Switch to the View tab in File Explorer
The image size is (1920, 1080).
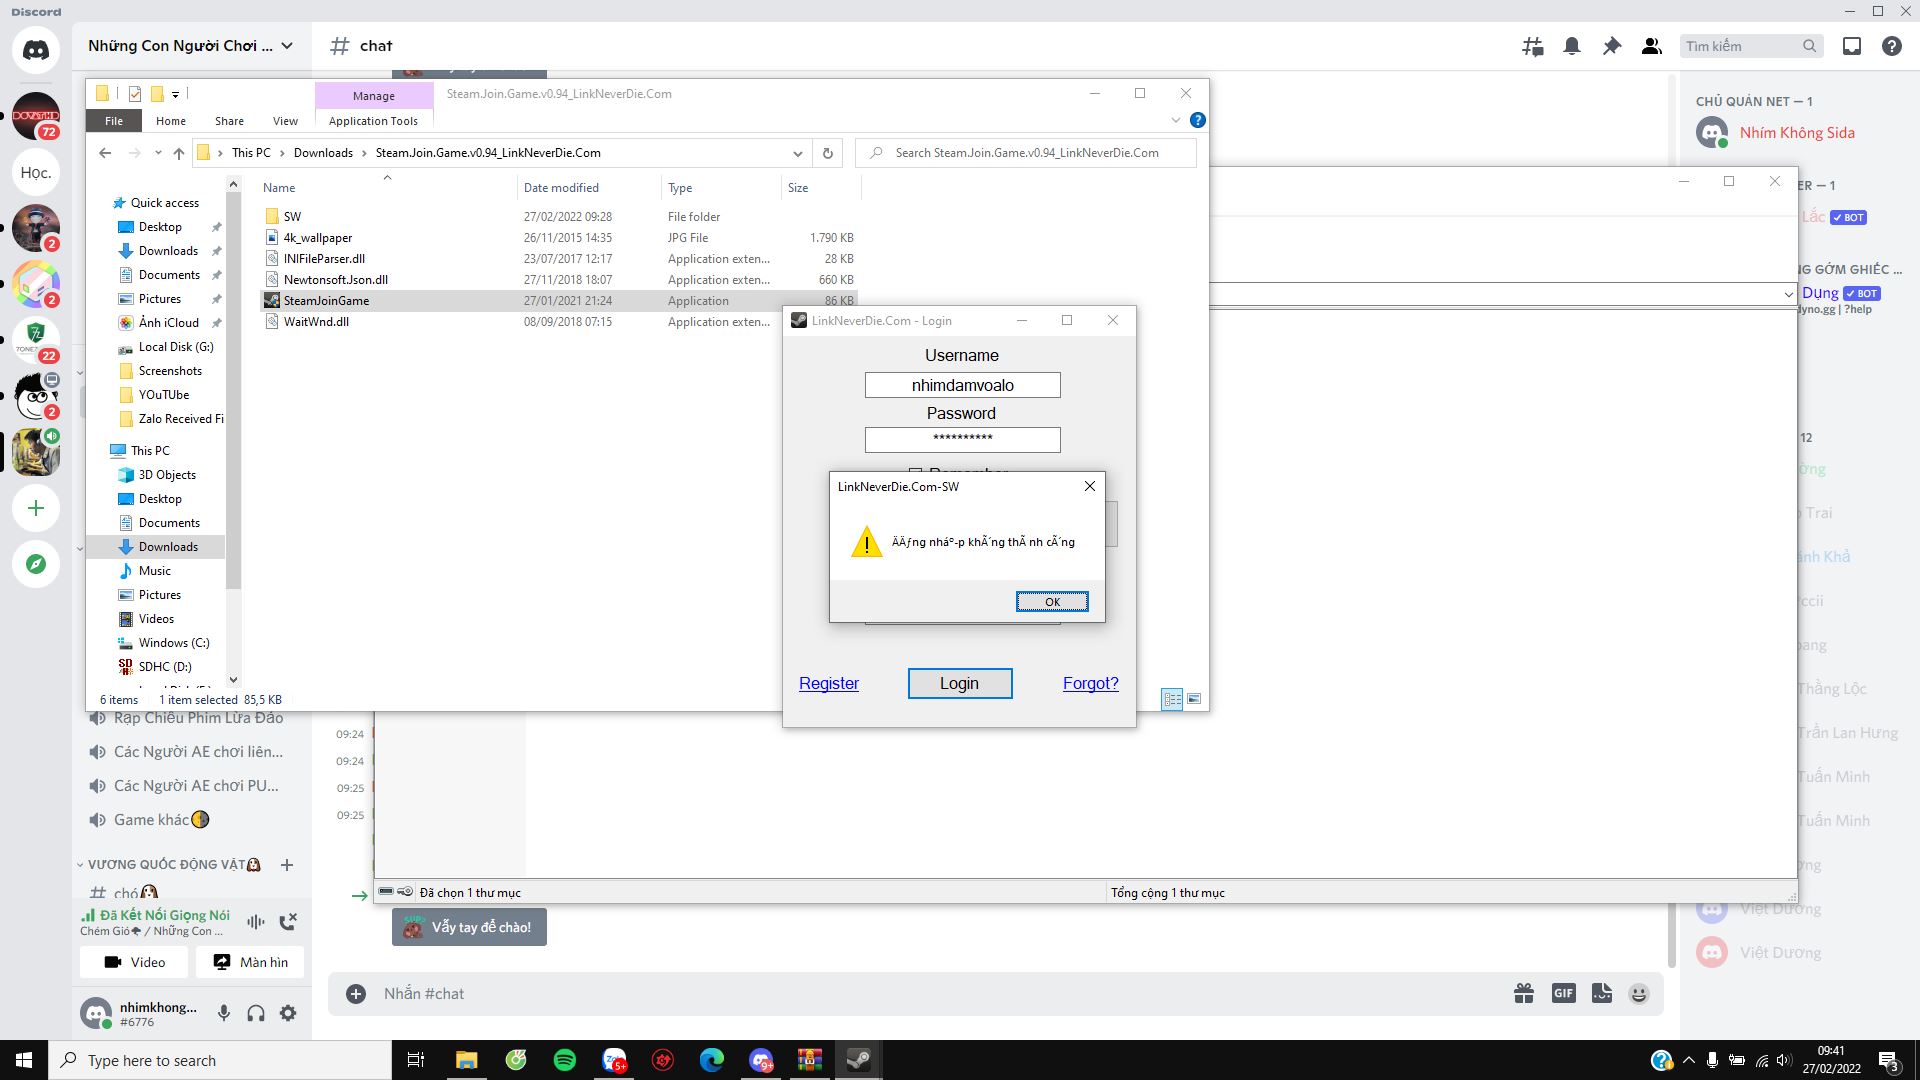(285, 120)
